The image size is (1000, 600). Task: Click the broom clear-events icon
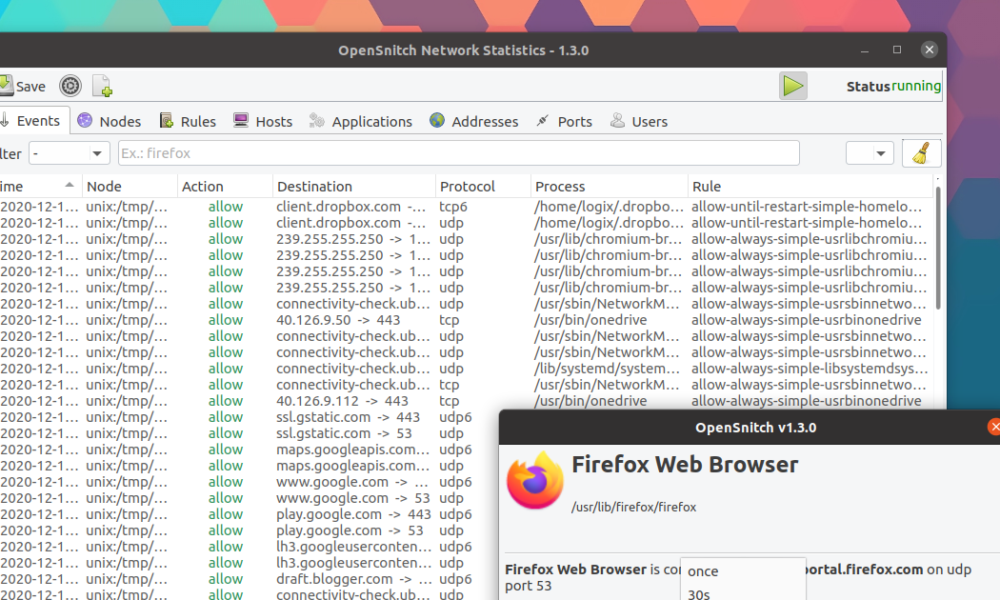[921, 153]
